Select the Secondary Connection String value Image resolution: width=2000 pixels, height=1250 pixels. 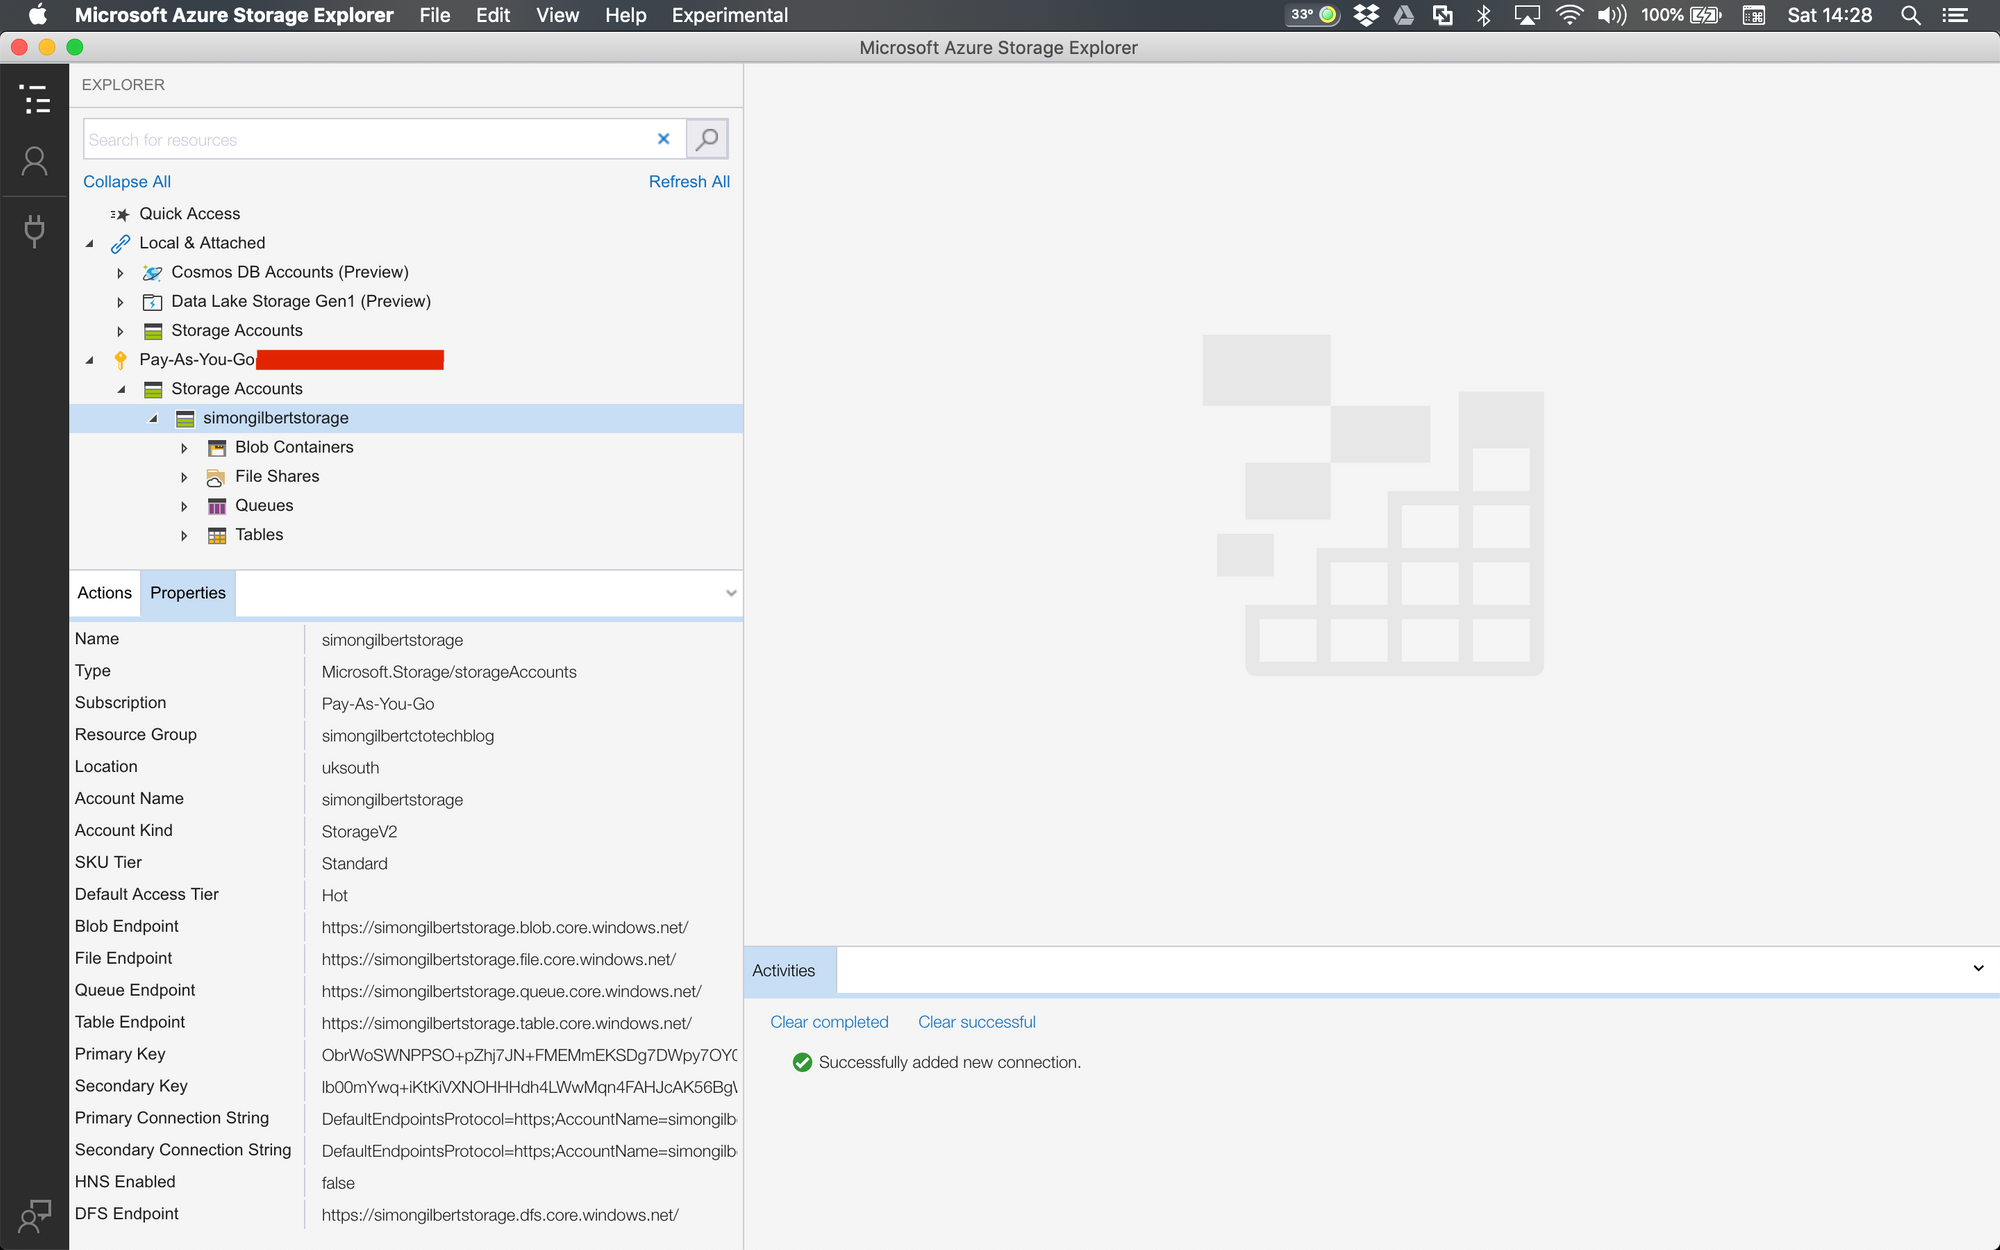click(529, 1151)
